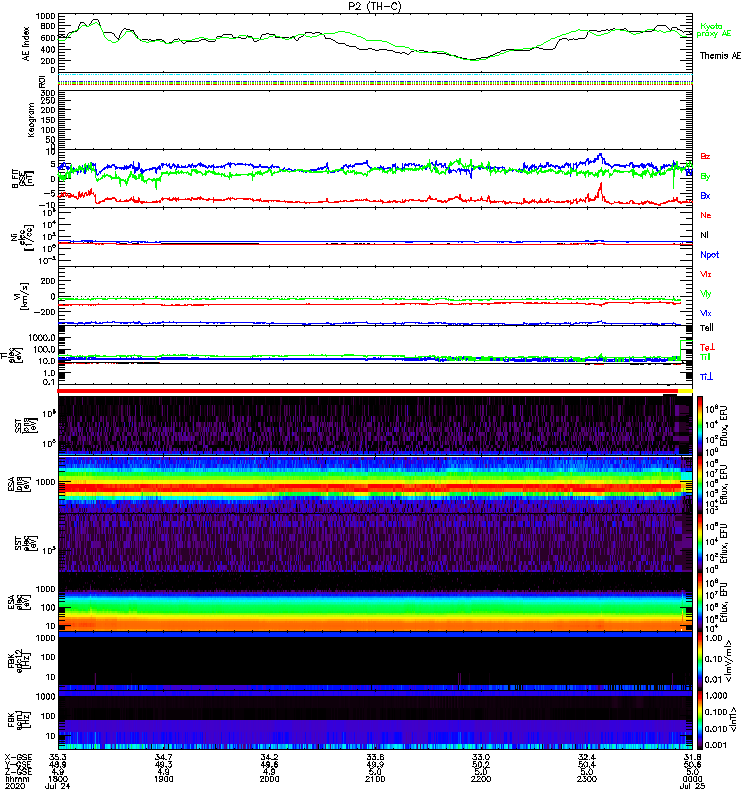Click the -200 tick on Vi axis
The height and width of the screenshot is (800, 750).
(x=44, y=312)
